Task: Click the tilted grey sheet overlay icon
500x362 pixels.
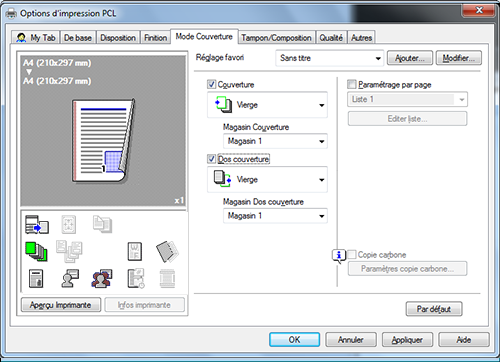Action: pyautogui.click(x=167, y=251)
